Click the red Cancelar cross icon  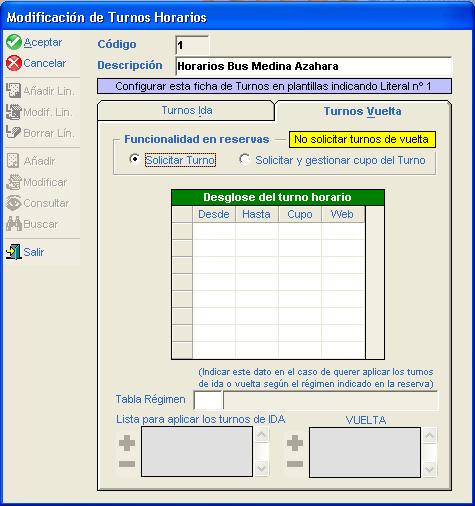click(14, 63)
